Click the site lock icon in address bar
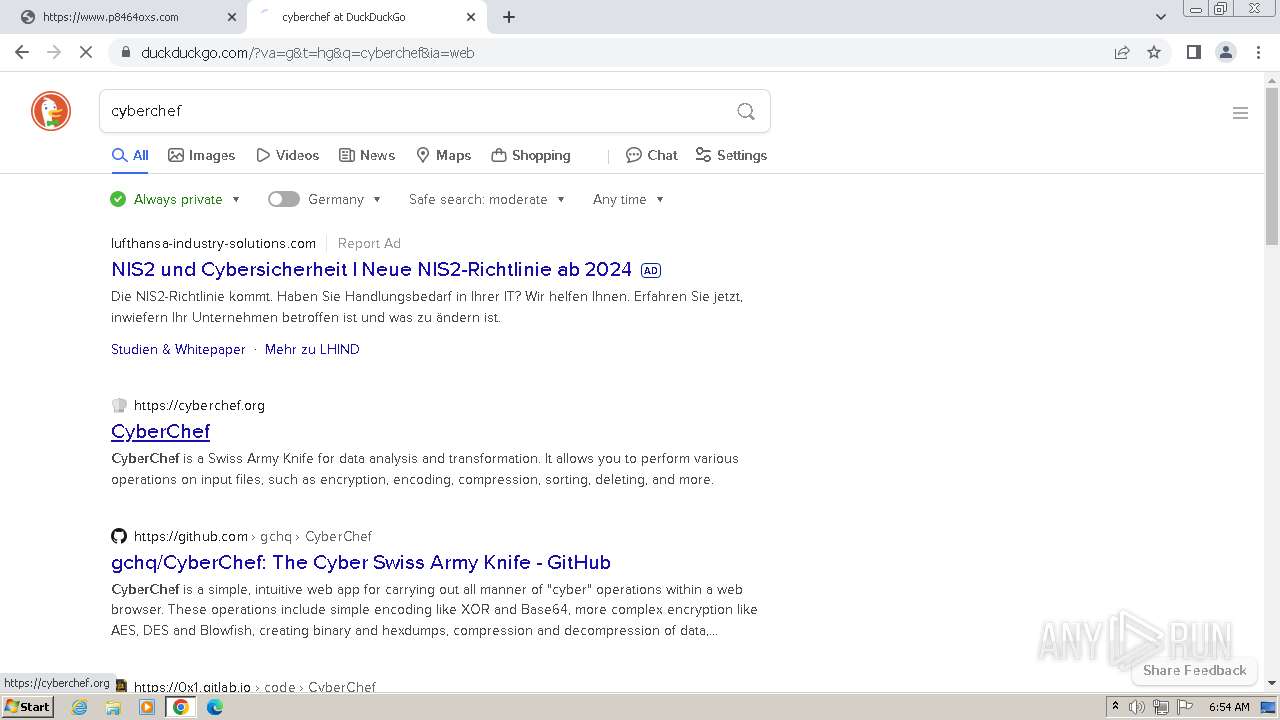This screenshot has height=720, width=1280. [x=125, y=53]
